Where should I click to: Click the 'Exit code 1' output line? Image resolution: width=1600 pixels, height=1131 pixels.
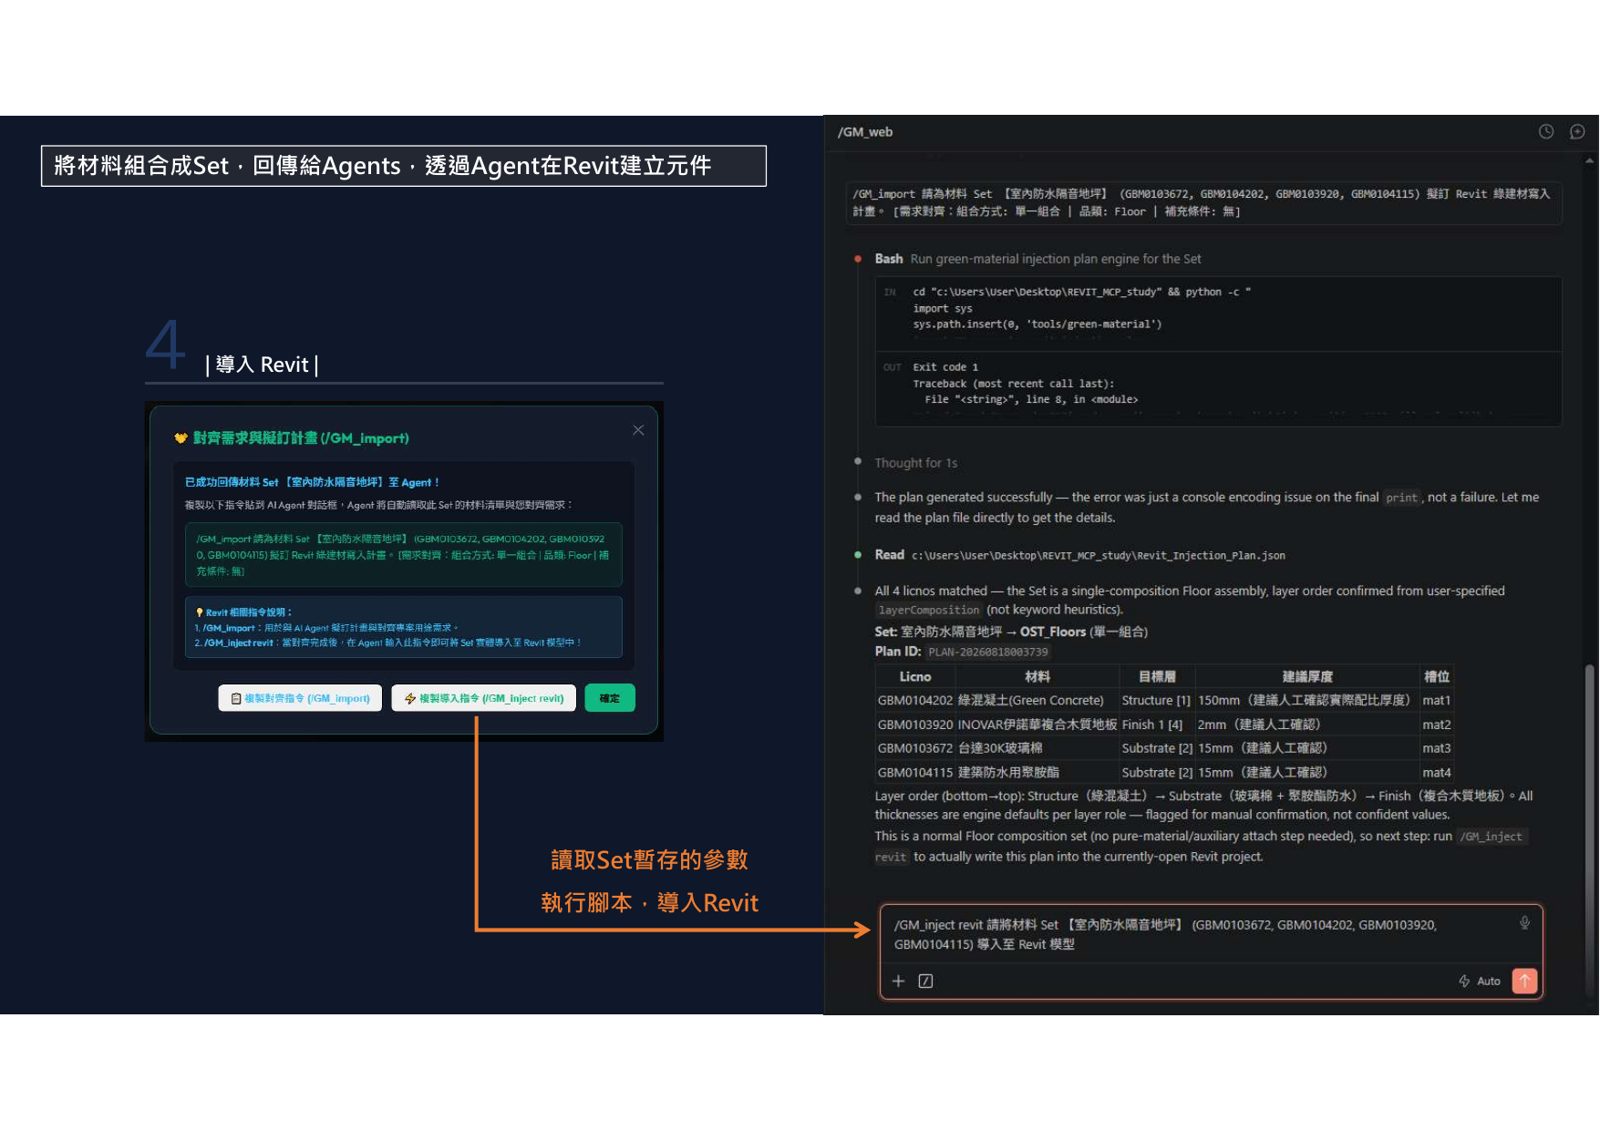[x=946, y=367]
